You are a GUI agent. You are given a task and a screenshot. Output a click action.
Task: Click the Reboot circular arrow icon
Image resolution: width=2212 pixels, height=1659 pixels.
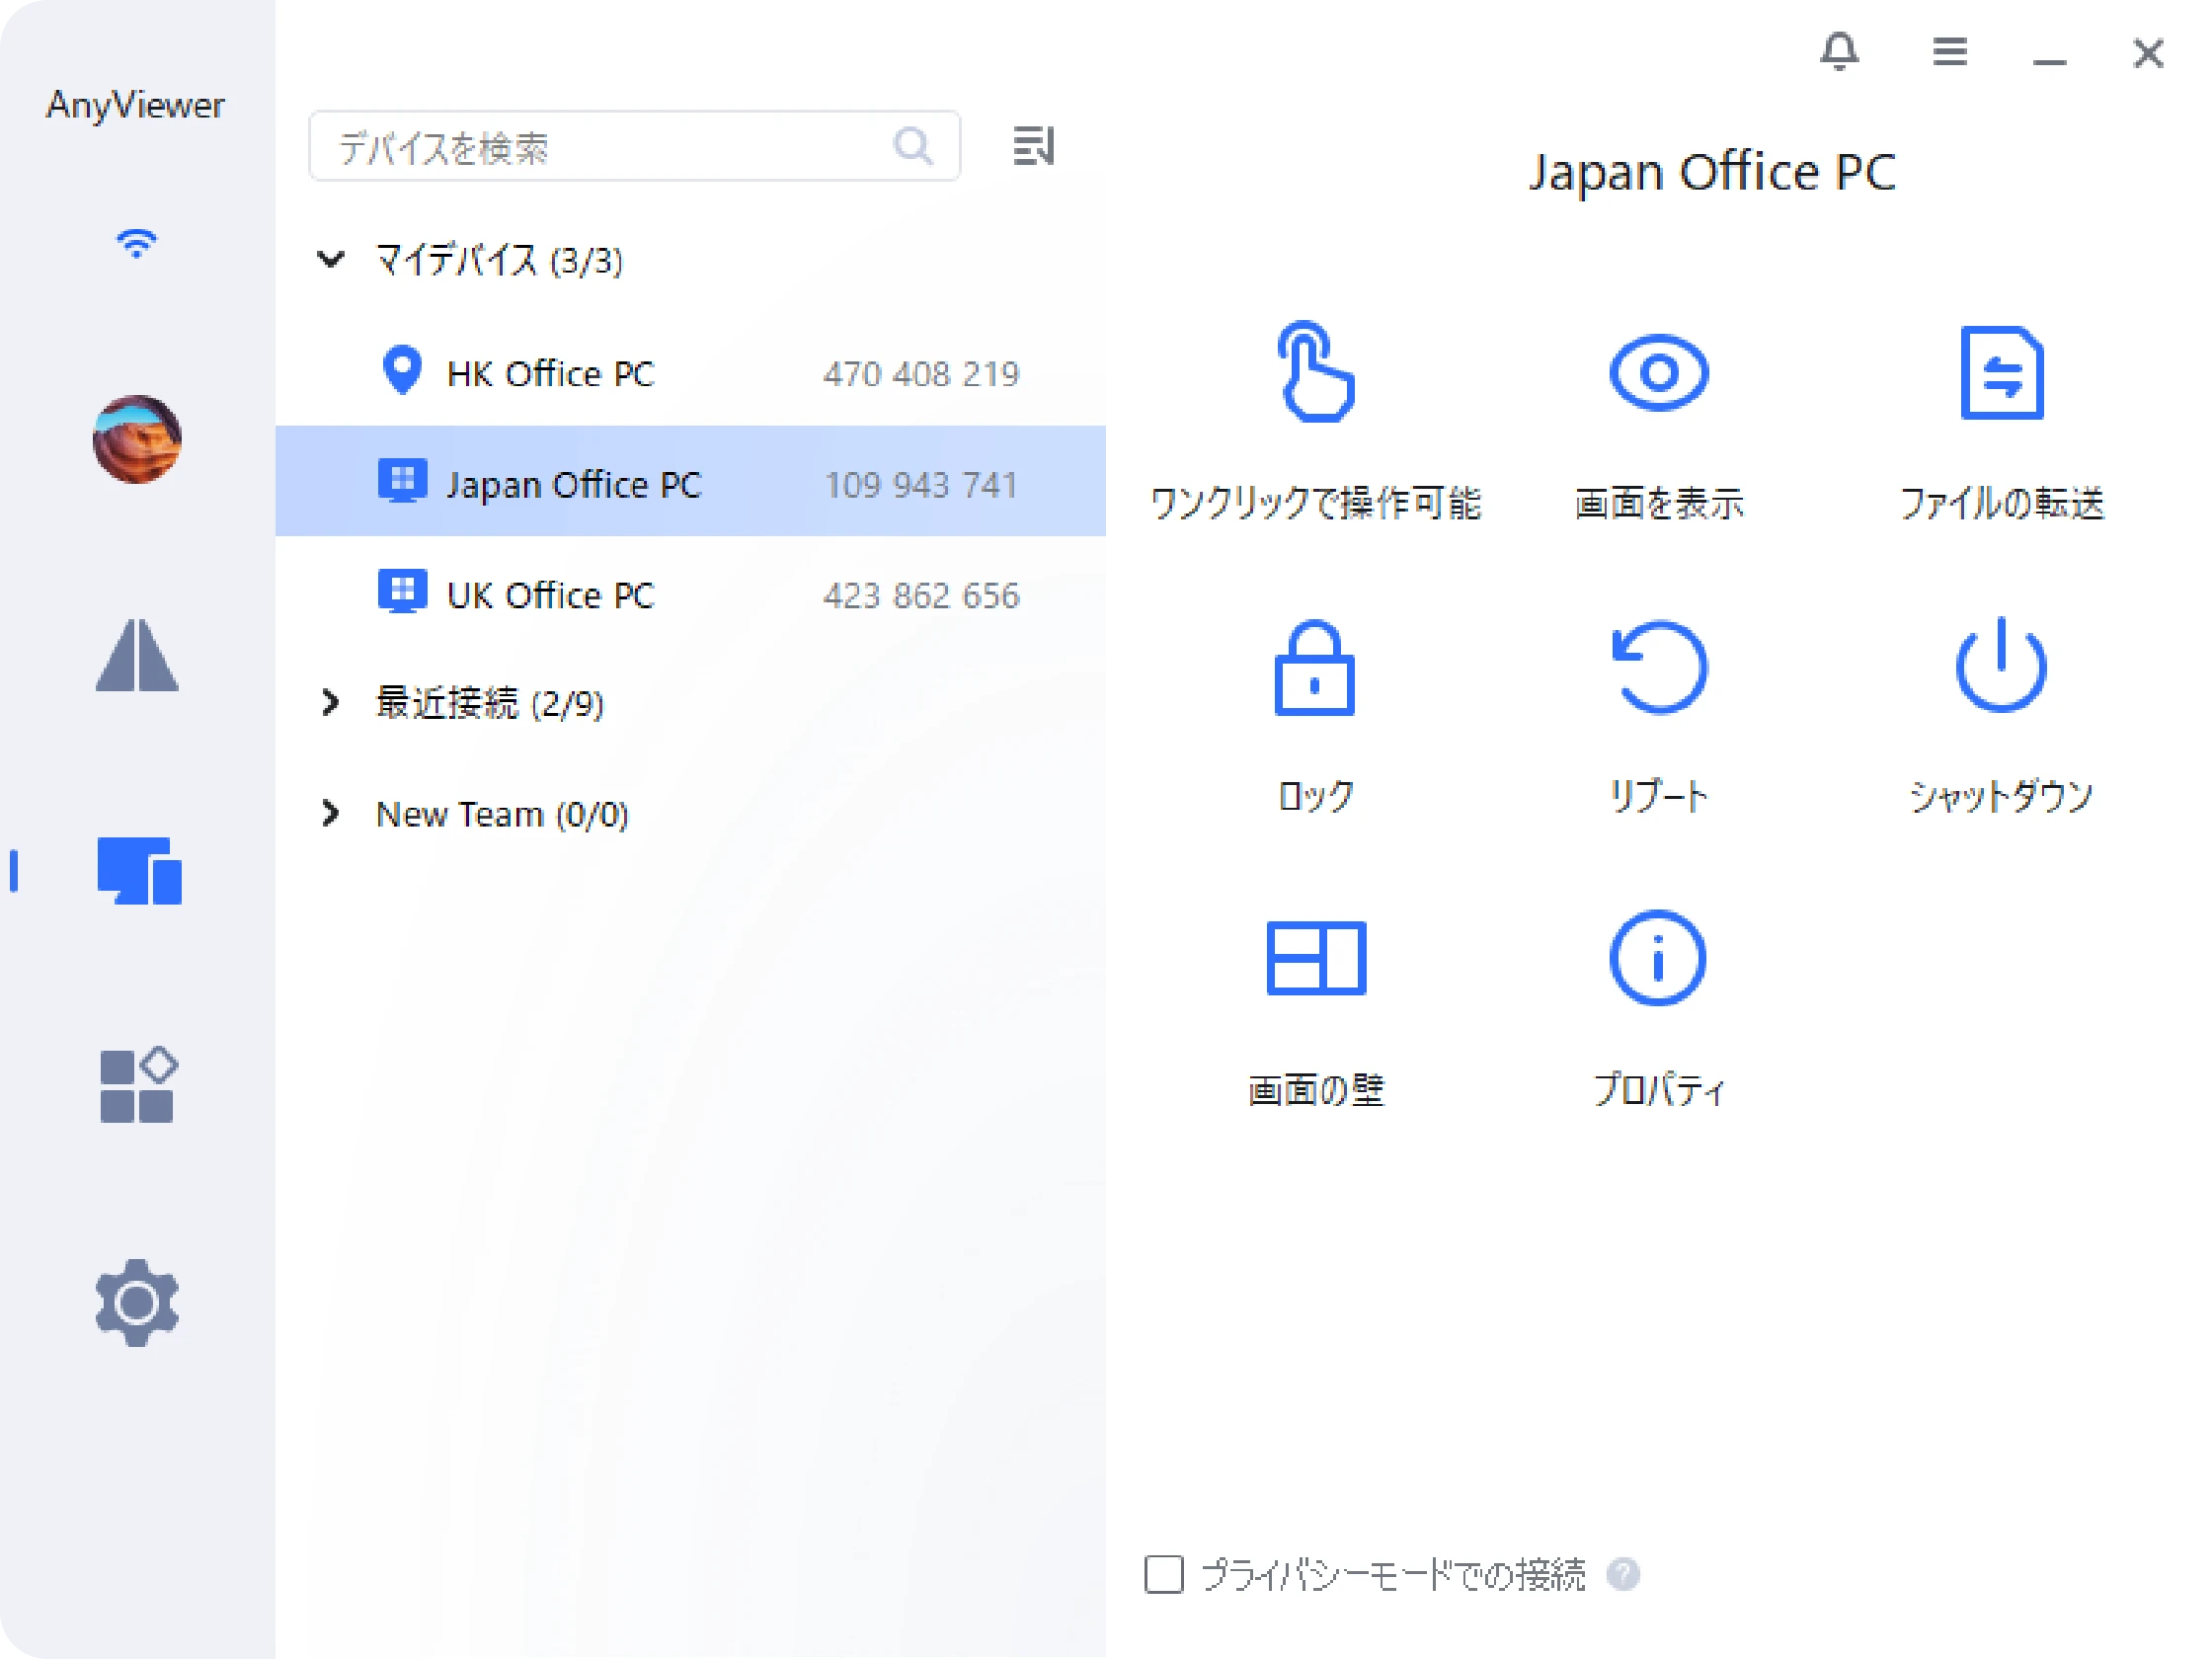click(x=1658, y=668)
